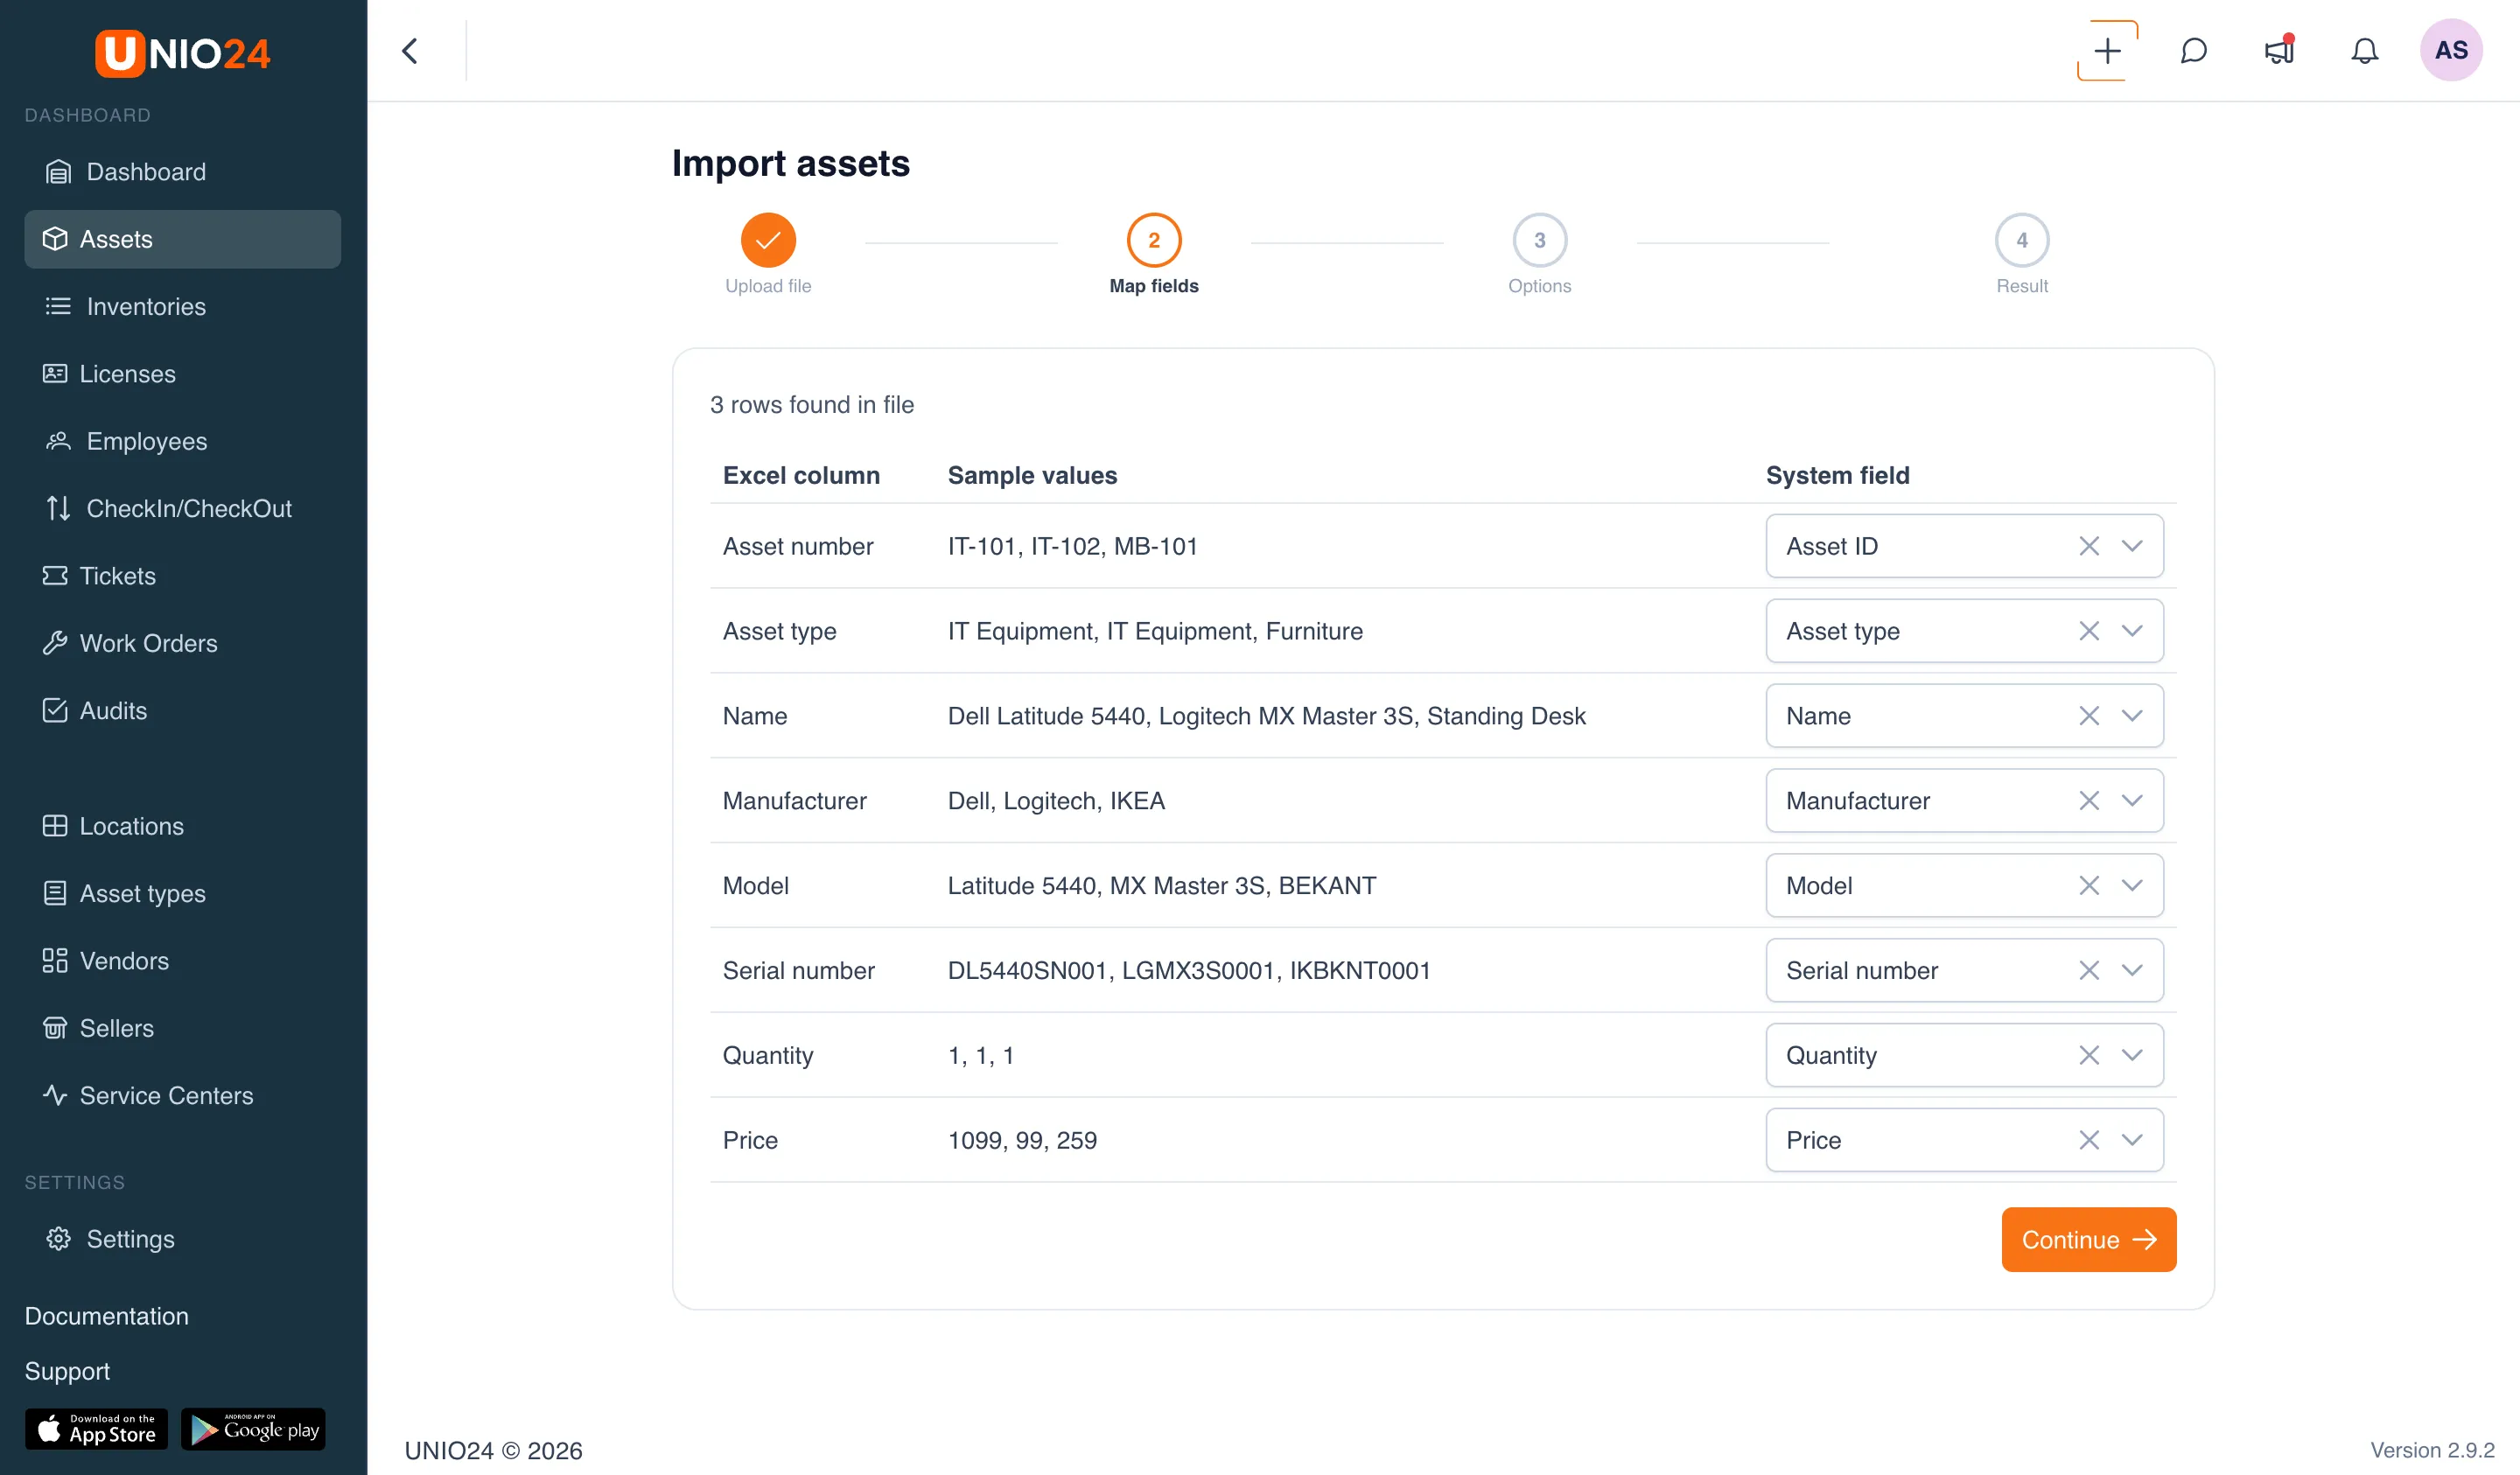
Task: Open Sellers from the sidebar
Action: [x=183, y=1028]
